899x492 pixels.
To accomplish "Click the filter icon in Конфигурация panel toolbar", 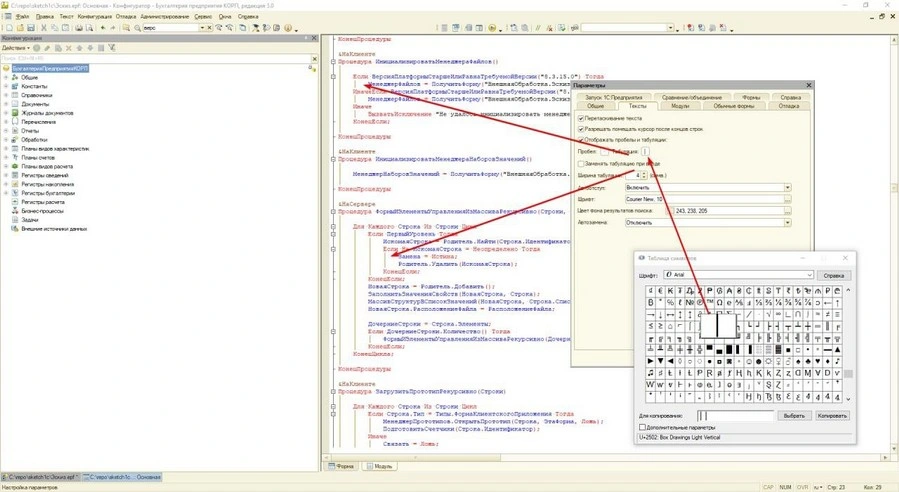I will [x=111, y=48].
